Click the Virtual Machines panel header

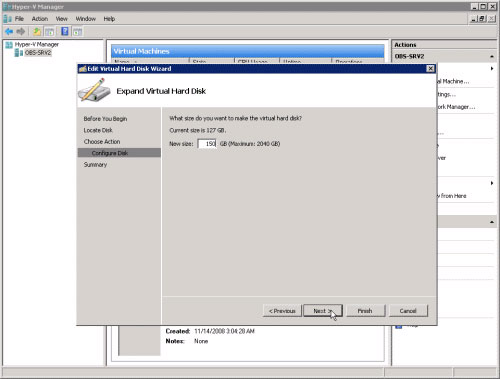247,51
